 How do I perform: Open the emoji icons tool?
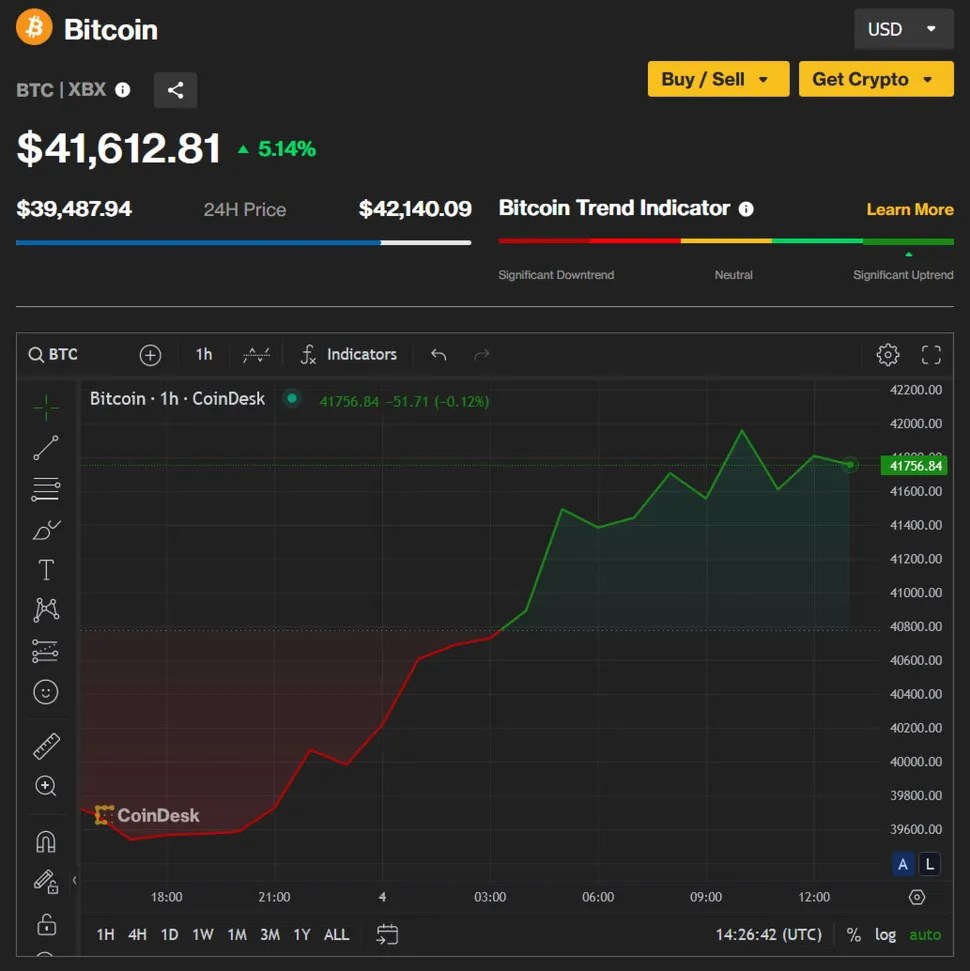point(46,692)
